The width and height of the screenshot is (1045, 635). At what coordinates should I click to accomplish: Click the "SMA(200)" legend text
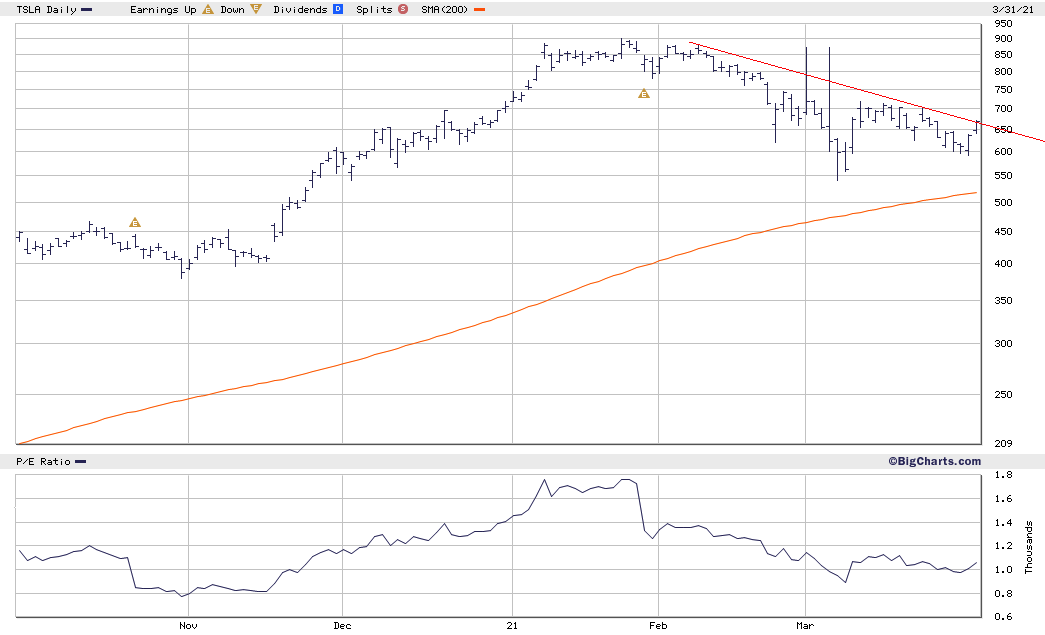[x=445, y=9]
